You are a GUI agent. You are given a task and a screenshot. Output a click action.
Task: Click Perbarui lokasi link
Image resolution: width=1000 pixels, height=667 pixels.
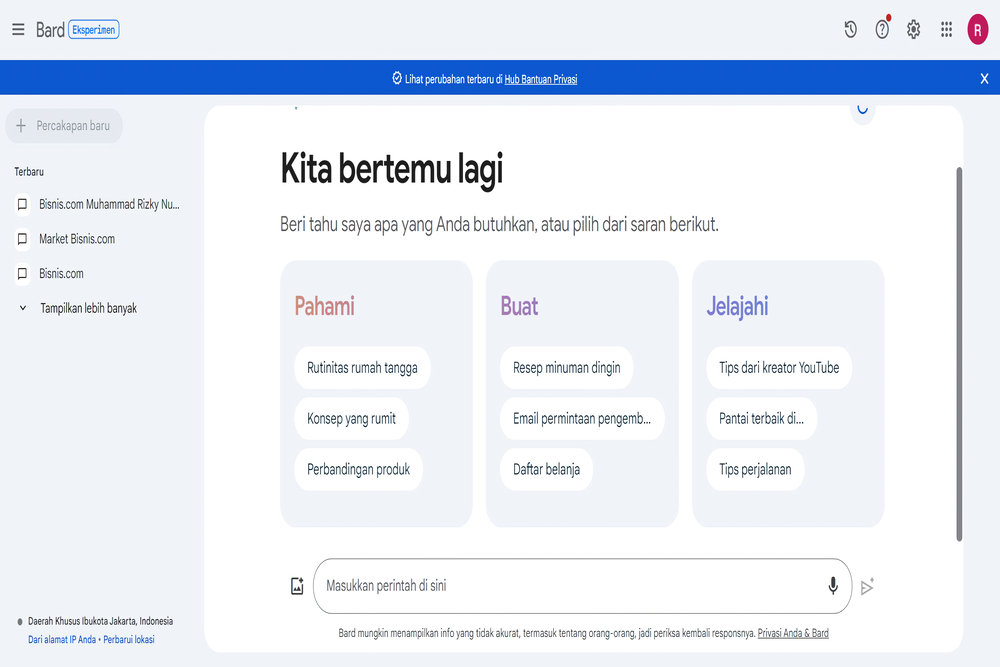(x=129, y=640)
